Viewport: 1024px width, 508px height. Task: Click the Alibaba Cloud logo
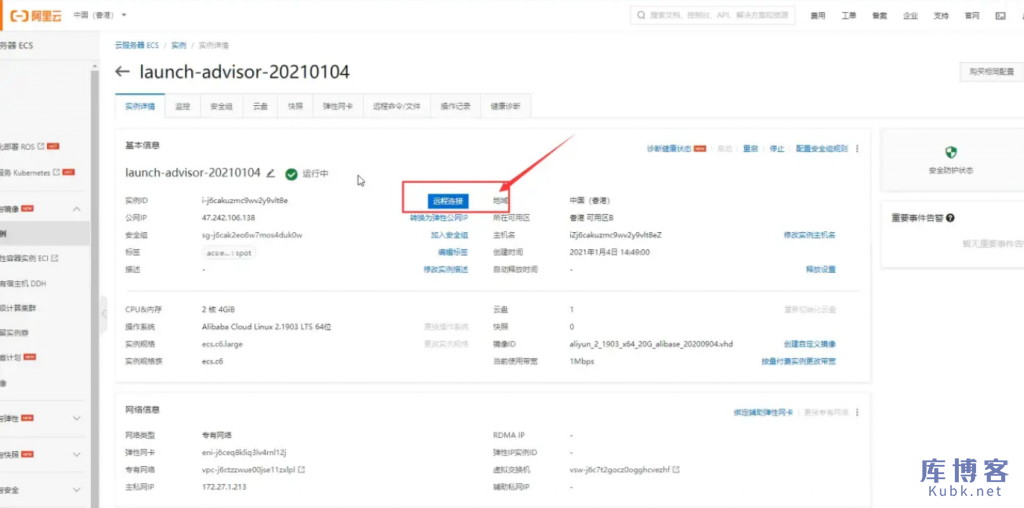pyautogui.click(x=32, y=15)
